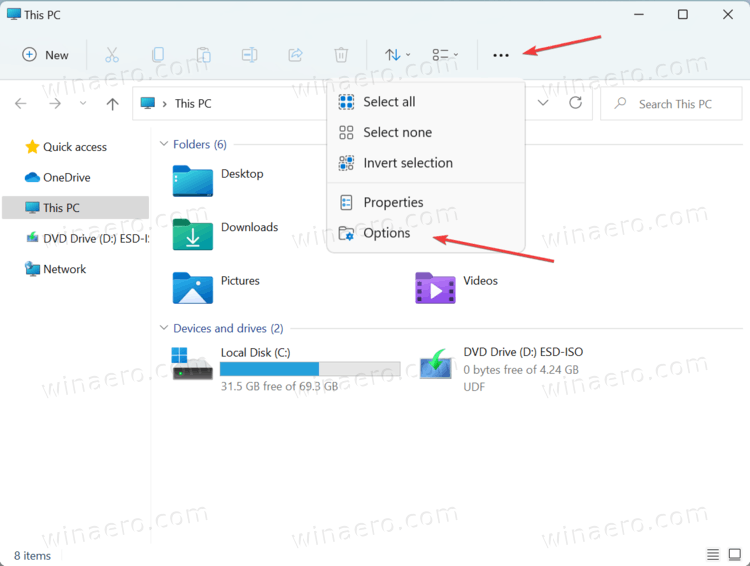Go back with the Back arrow
The width and height of the screenshot is (750, 566).
[x=21, y=103]
